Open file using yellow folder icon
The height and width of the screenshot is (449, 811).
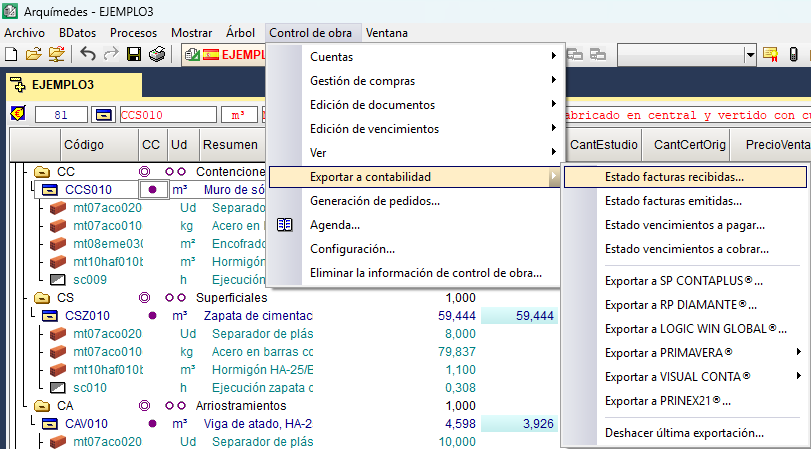[x=33, y=54]
